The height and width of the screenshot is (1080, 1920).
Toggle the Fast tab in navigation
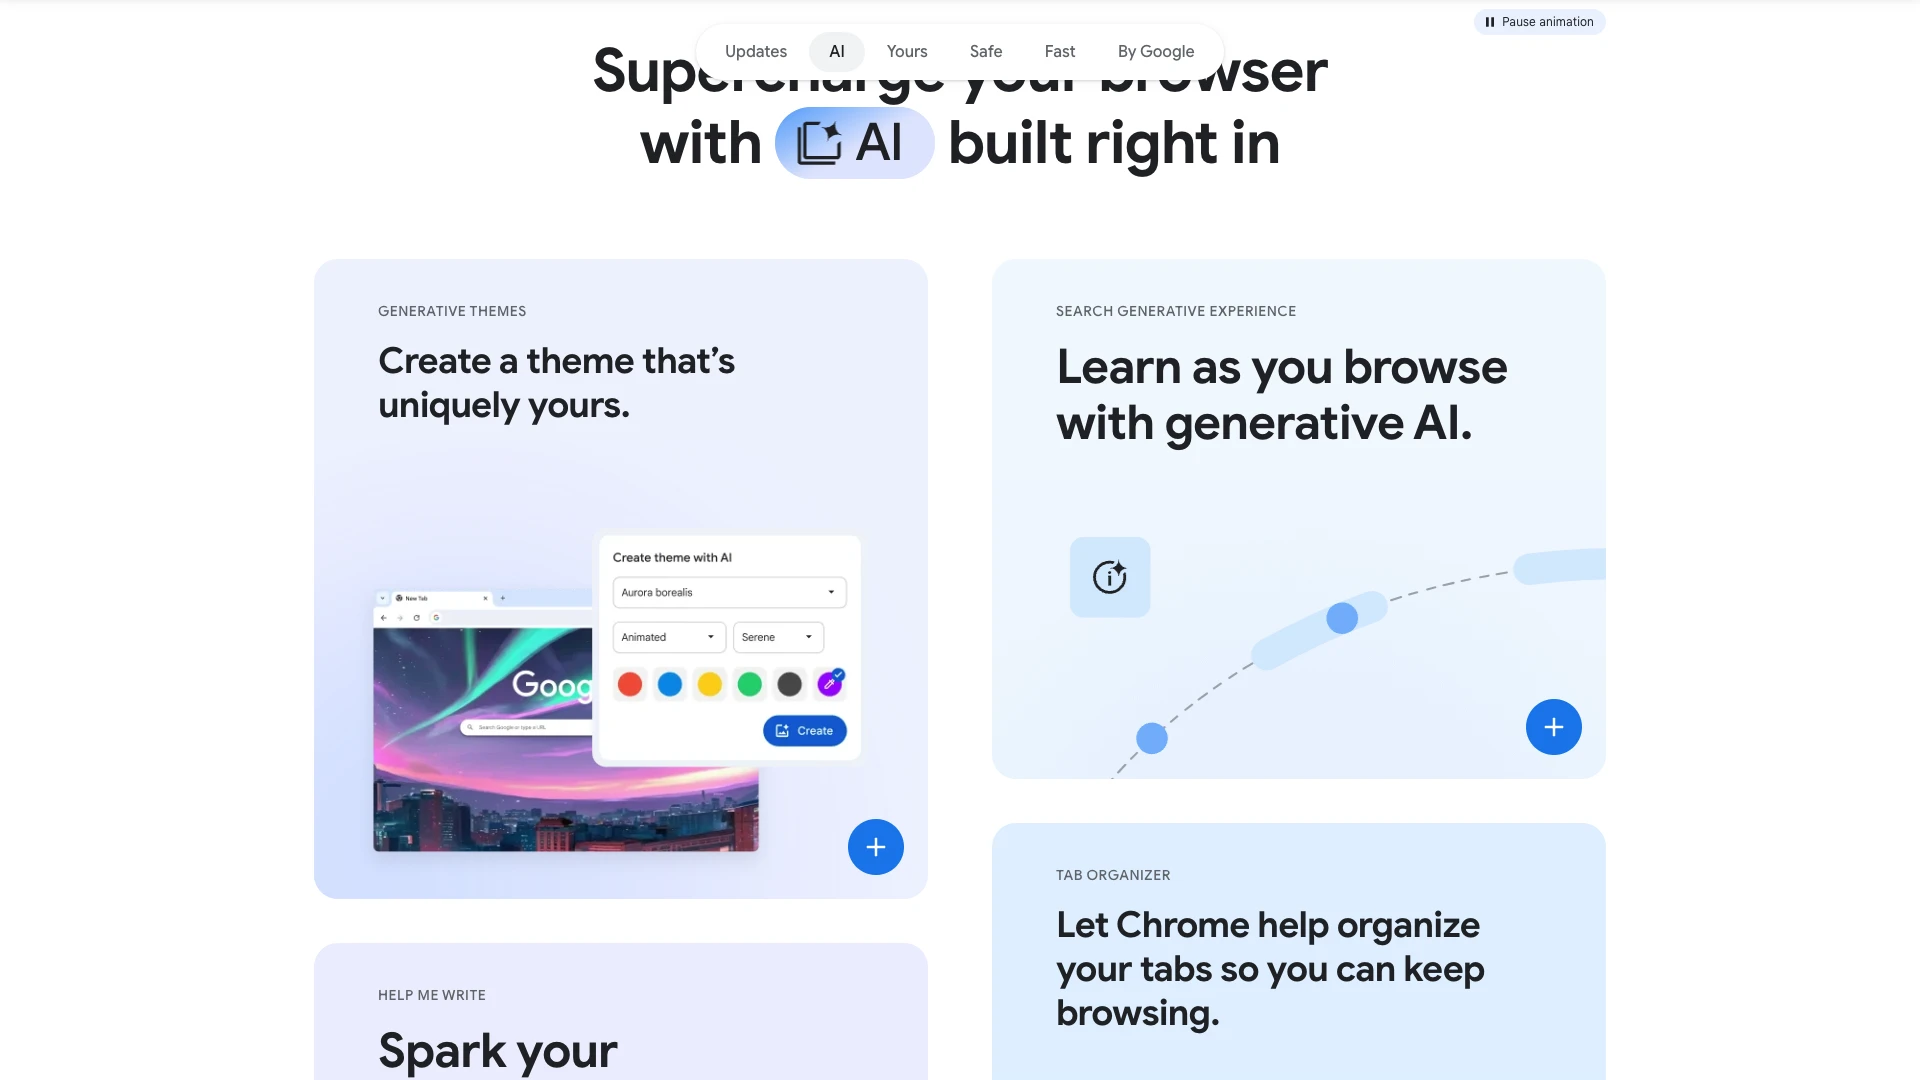point(1059,51)
